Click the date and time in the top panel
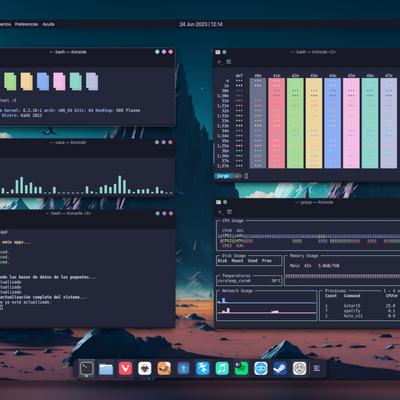The width and height of the screenshot is (400, 400). (201, 24)
